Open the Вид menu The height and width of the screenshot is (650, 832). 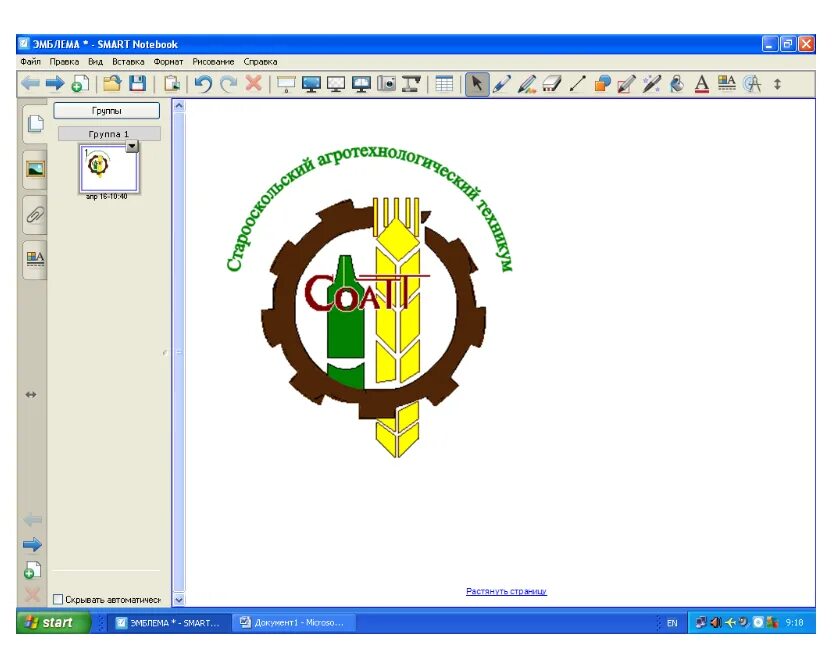pyautogui.click(x=96, y=62)
